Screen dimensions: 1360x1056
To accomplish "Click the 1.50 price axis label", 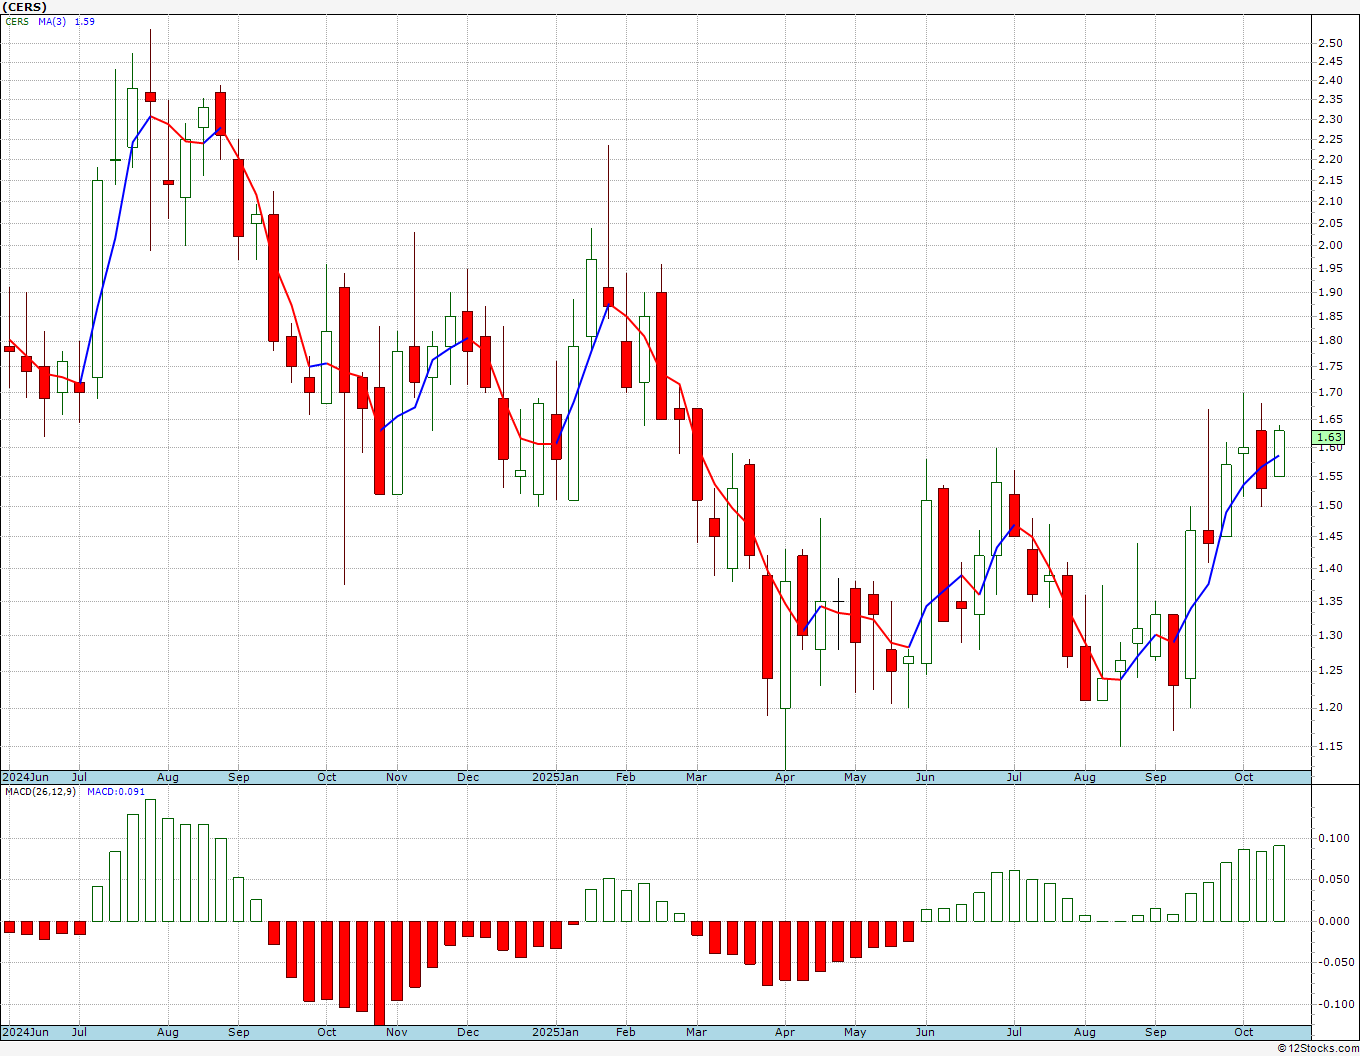I will (1330, 505).
